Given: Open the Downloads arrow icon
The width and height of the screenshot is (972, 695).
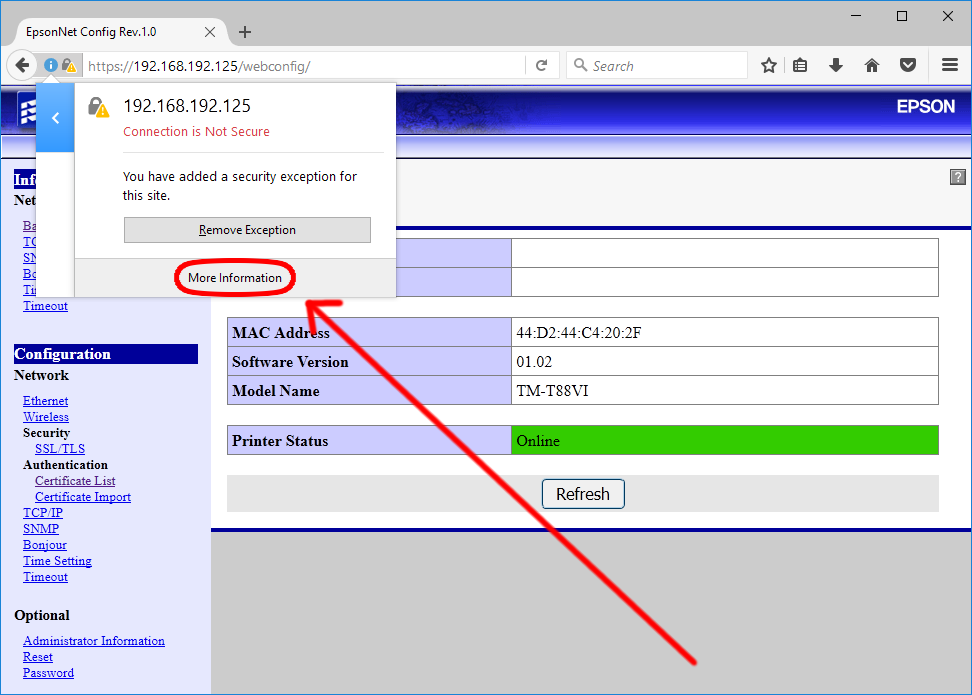Looking at the screenshot, I should pos(836,66).
